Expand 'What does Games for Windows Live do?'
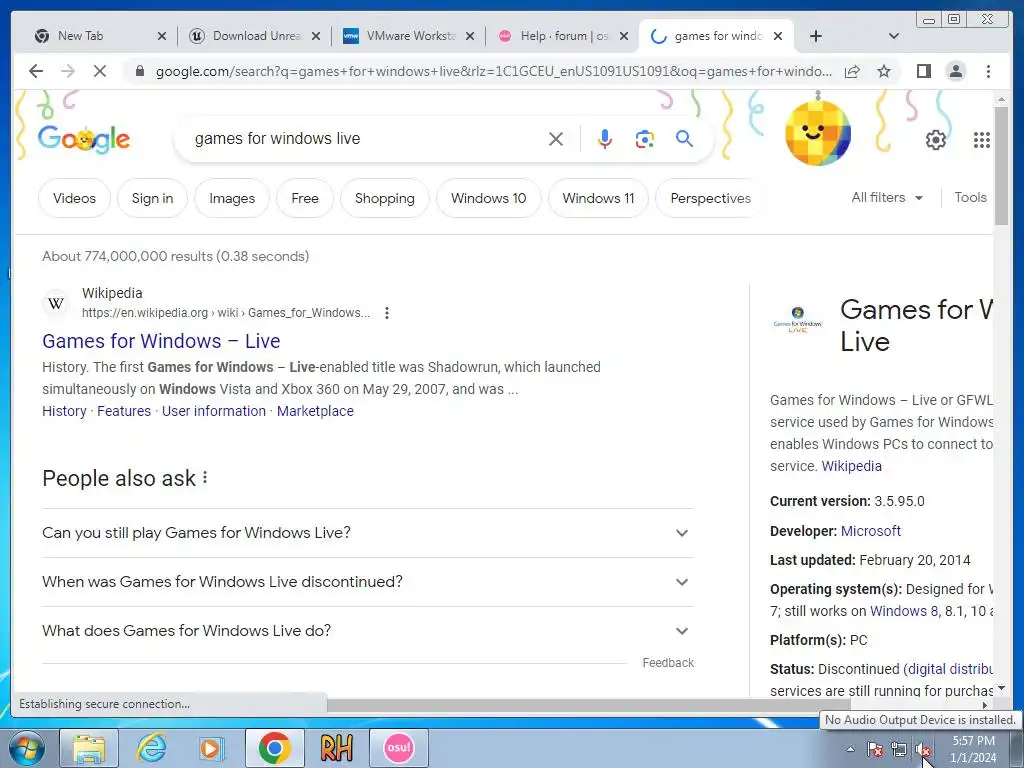This screenshot has height=768, width=1024. (x=367, y=631)
